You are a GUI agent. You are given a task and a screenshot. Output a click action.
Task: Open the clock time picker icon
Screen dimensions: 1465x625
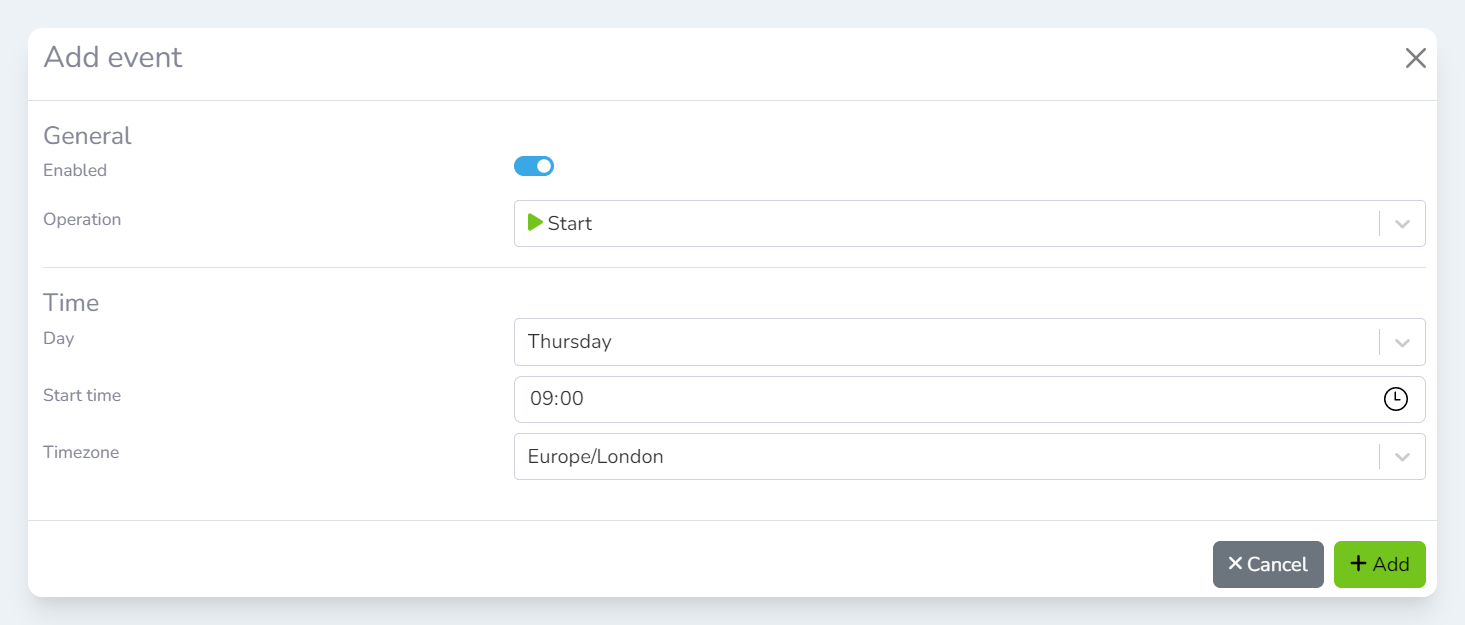[x=1395, y=399]
